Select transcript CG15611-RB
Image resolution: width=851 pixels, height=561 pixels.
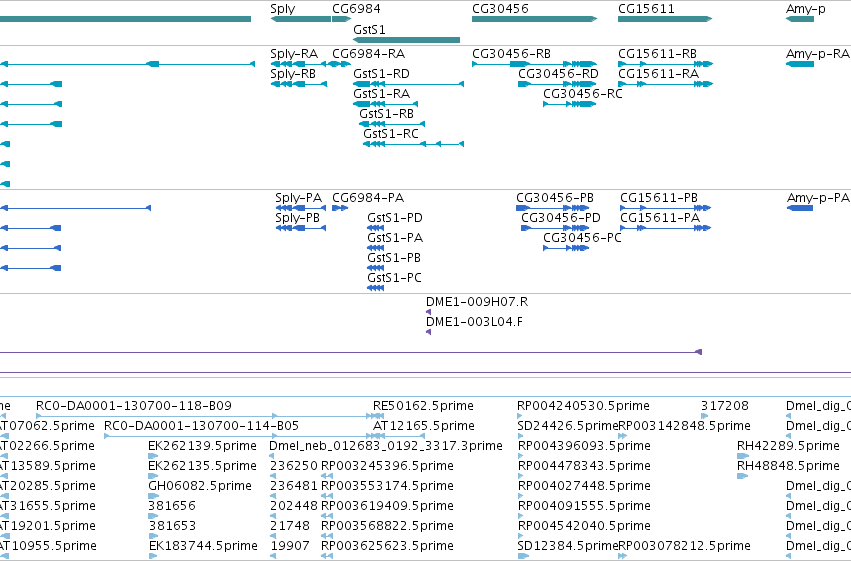coord(657,54)
